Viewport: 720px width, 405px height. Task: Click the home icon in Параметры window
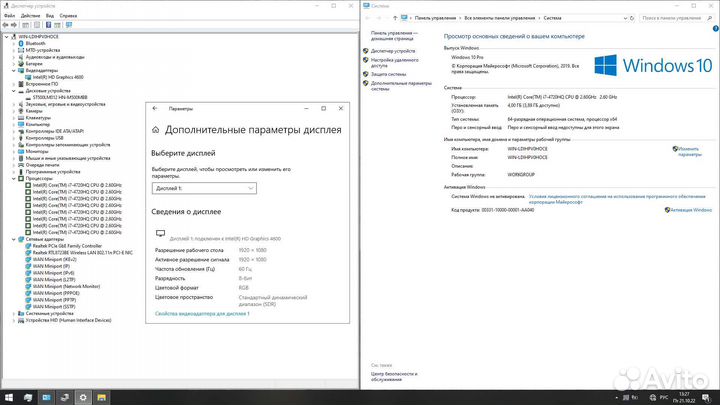point(156,130)
